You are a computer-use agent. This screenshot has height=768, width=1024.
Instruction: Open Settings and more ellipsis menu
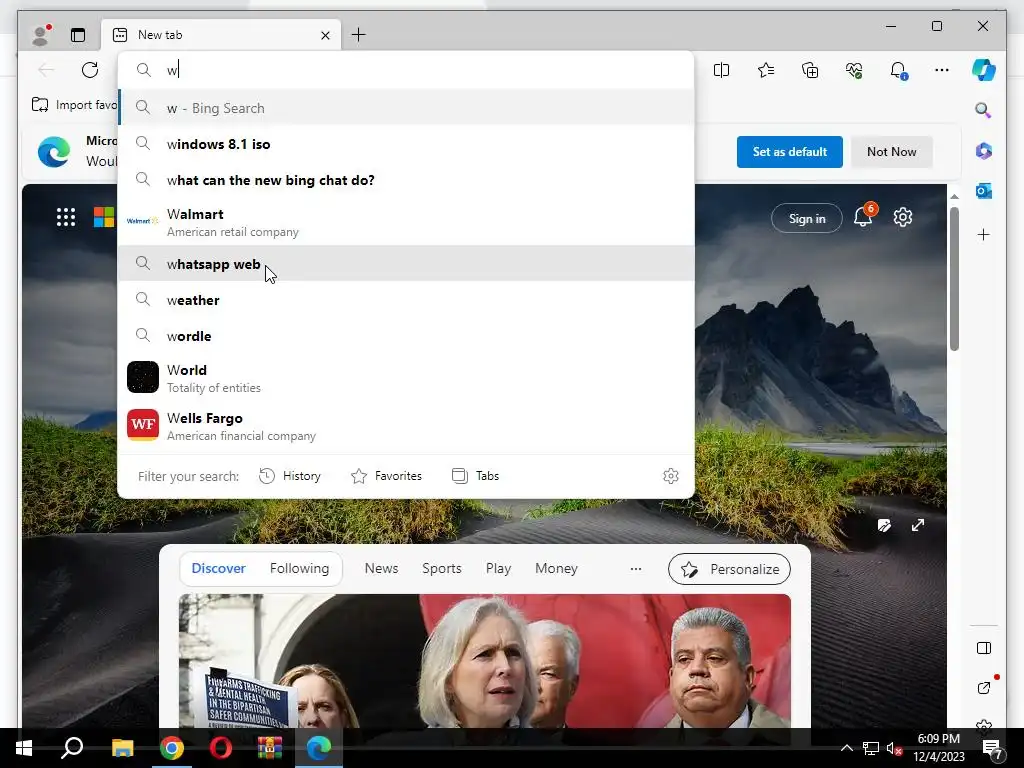(x=942, y=70)
